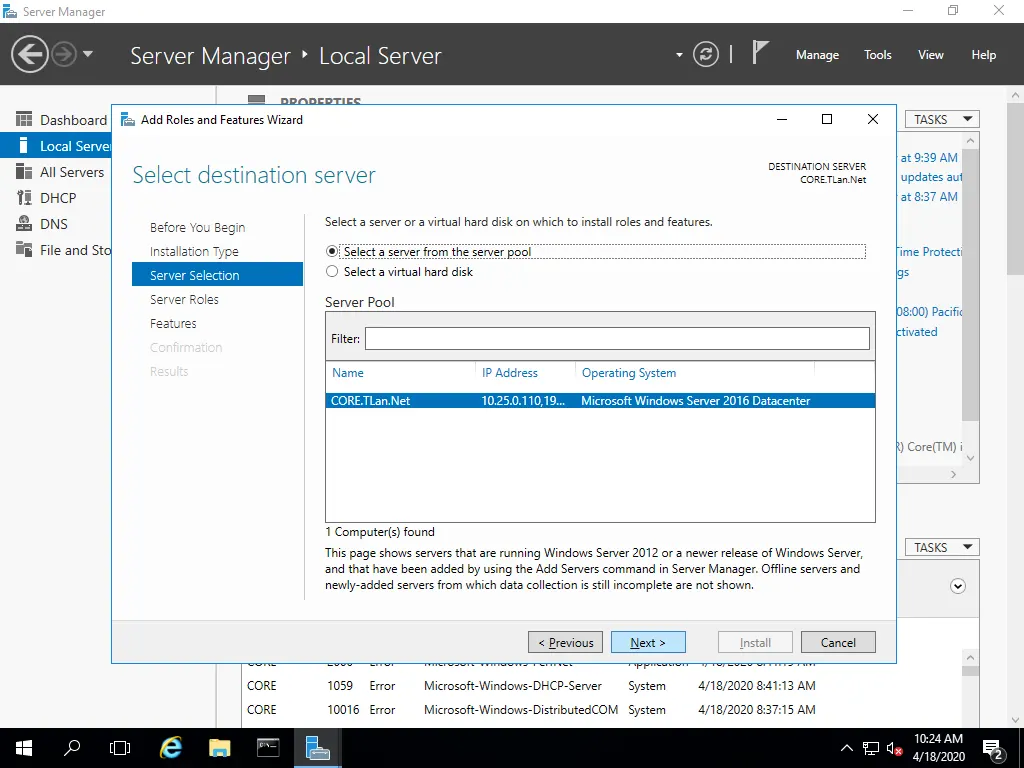
Task: Click the Server Pool Filter input field
Action: [617, 338]
